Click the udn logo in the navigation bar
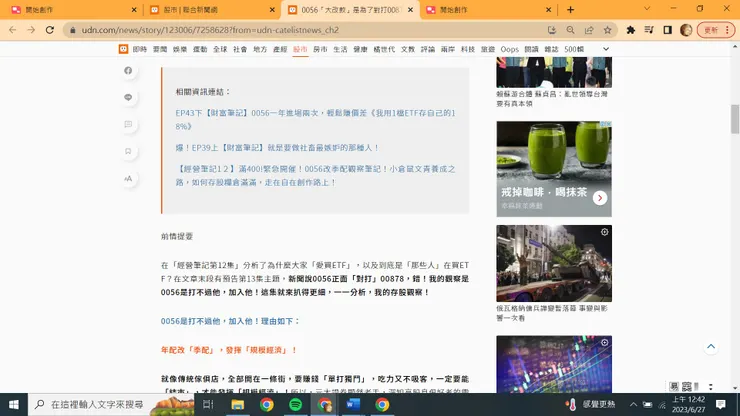Screen dimensions: 740x416 click(x=123, y=49)
